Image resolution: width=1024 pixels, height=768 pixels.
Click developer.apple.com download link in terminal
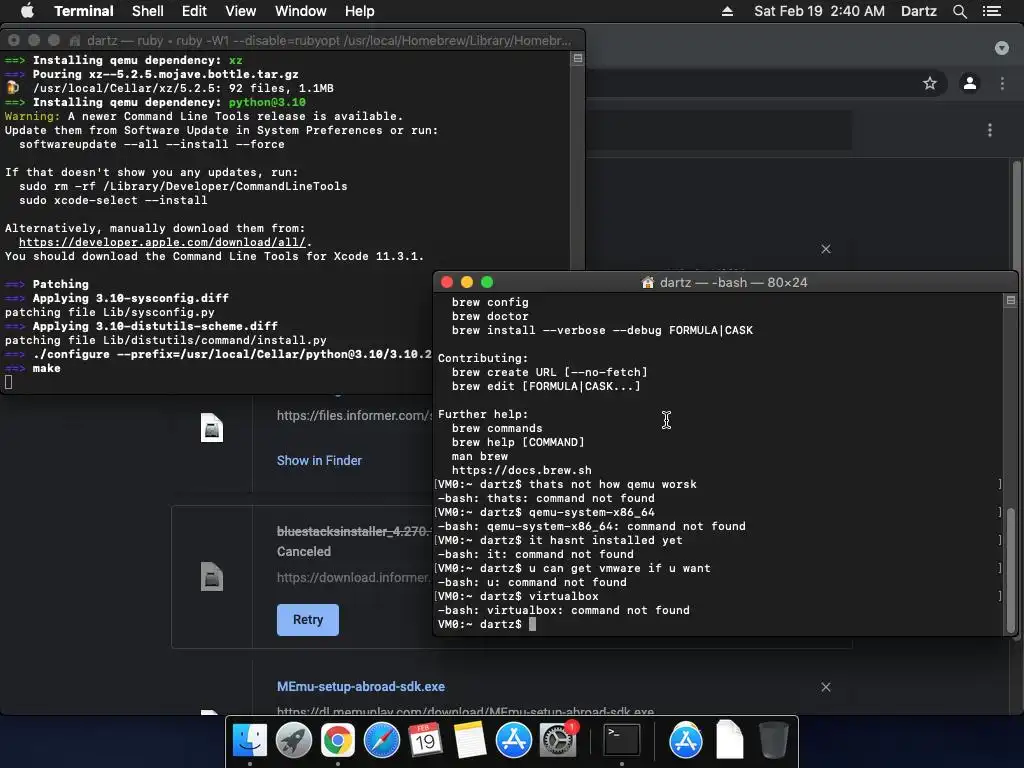click(162, 242)
